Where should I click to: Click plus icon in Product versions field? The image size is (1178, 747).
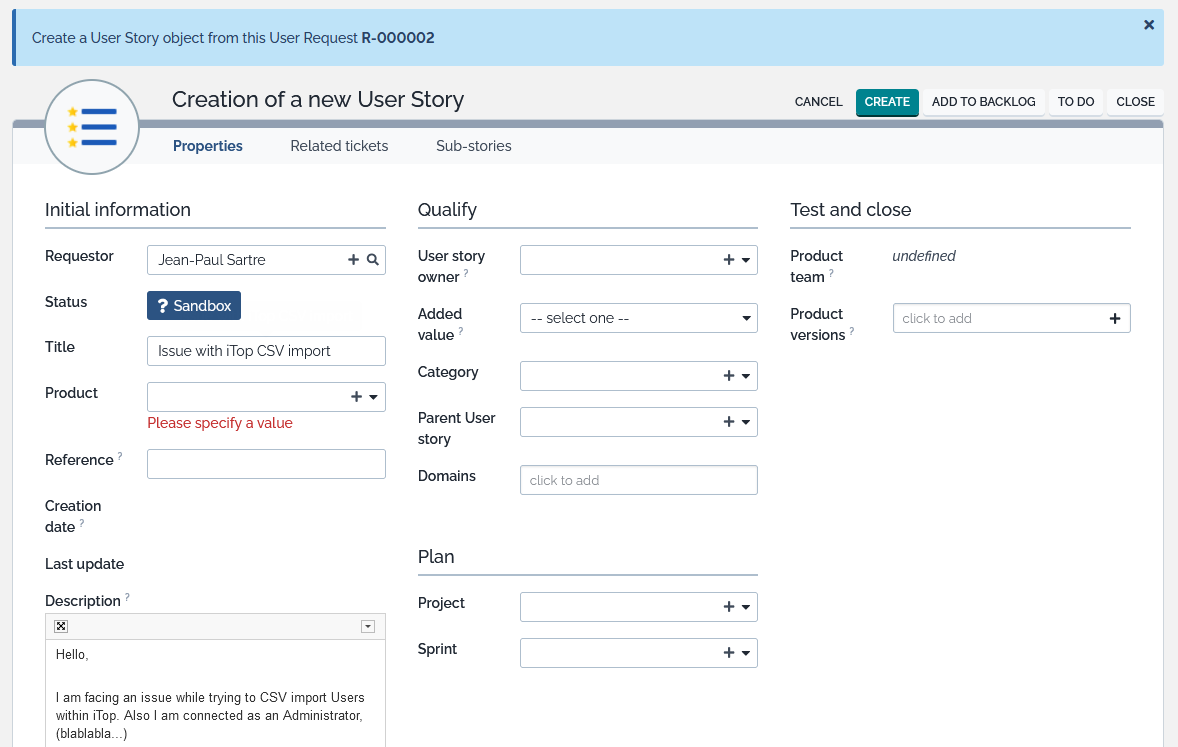point(1115,319)
